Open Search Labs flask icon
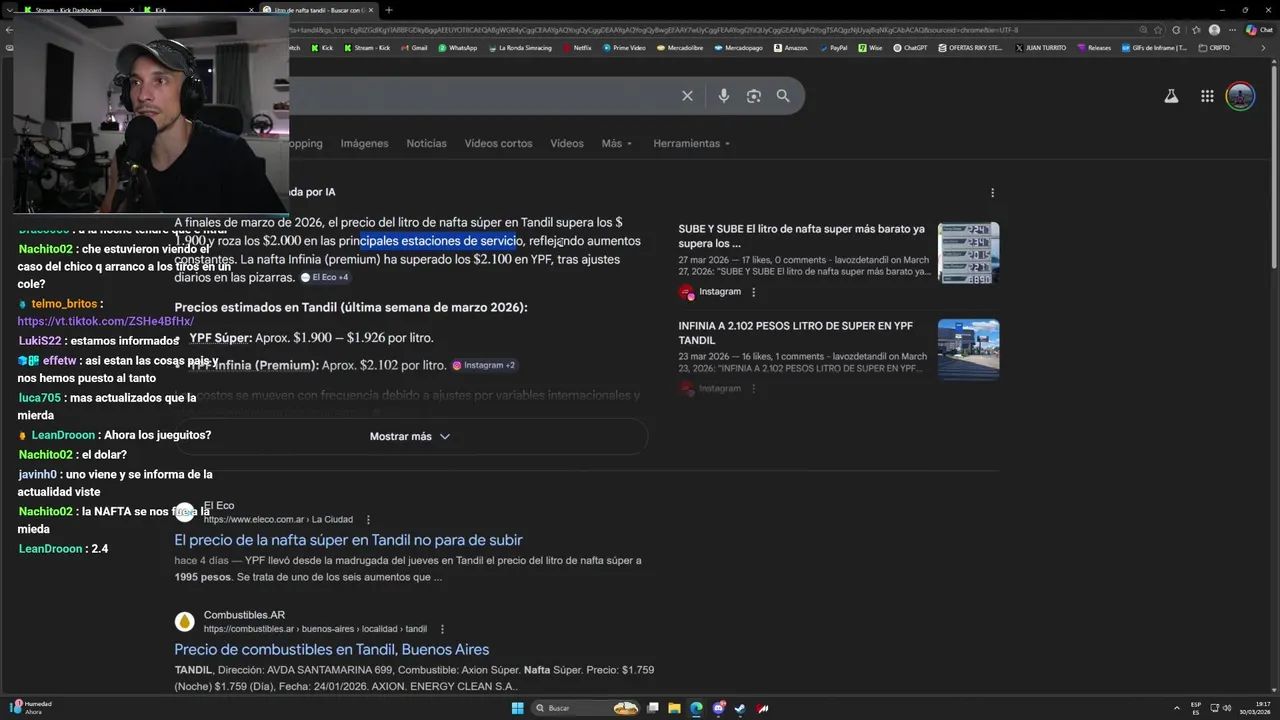Viewport: 1280px width, 720px height. [1171, 96]
